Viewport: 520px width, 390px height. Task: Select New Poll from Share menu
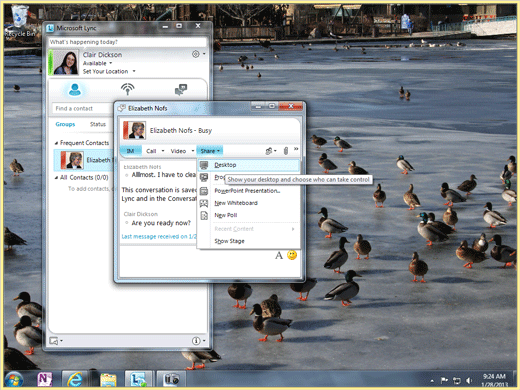(x=249, y=215)
